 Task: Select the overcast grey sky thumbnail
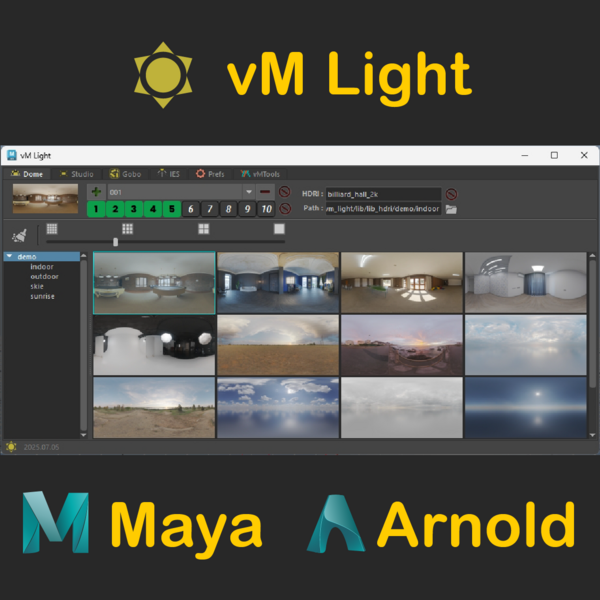click(402, 408)
